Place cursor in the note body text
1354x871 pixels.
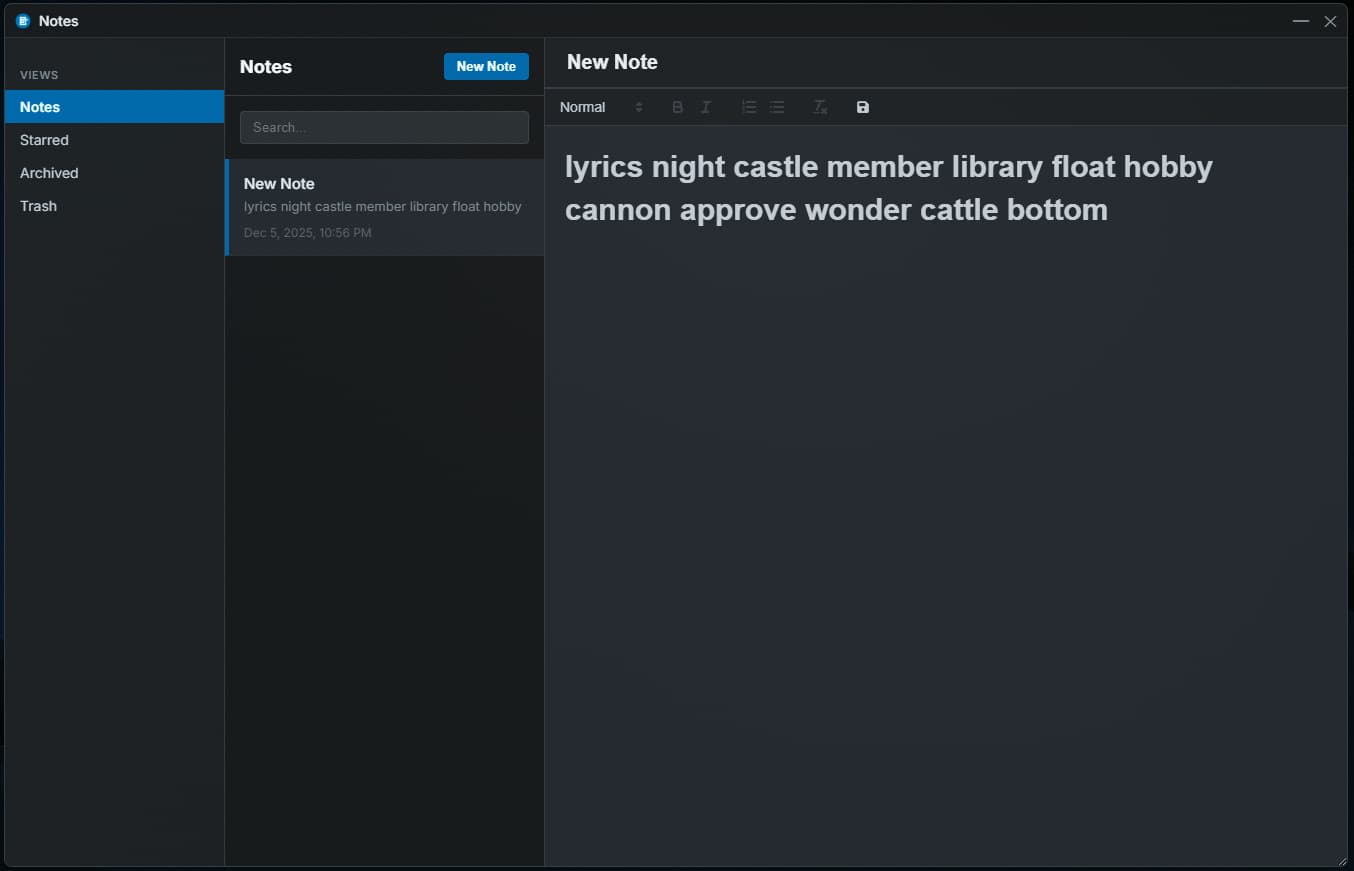point(888,188)
